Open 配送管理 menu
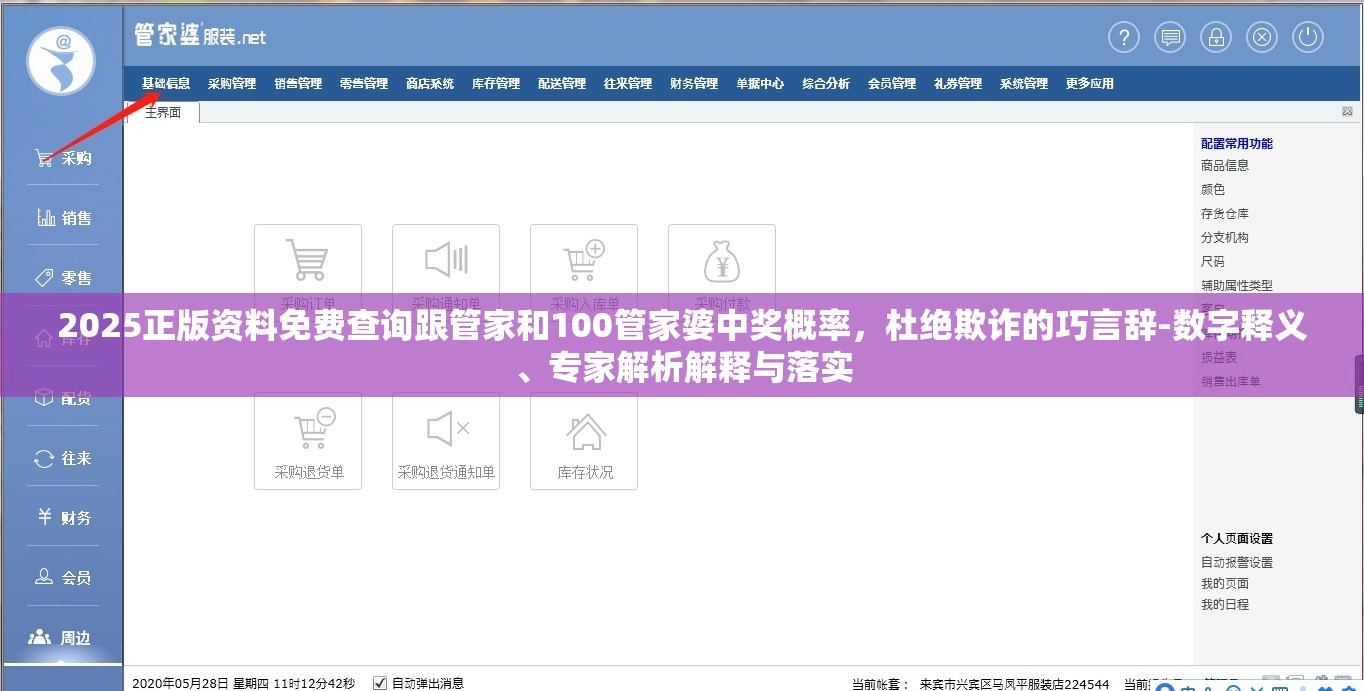Viewport: 1364px width, 691px height. click(562, 84)
